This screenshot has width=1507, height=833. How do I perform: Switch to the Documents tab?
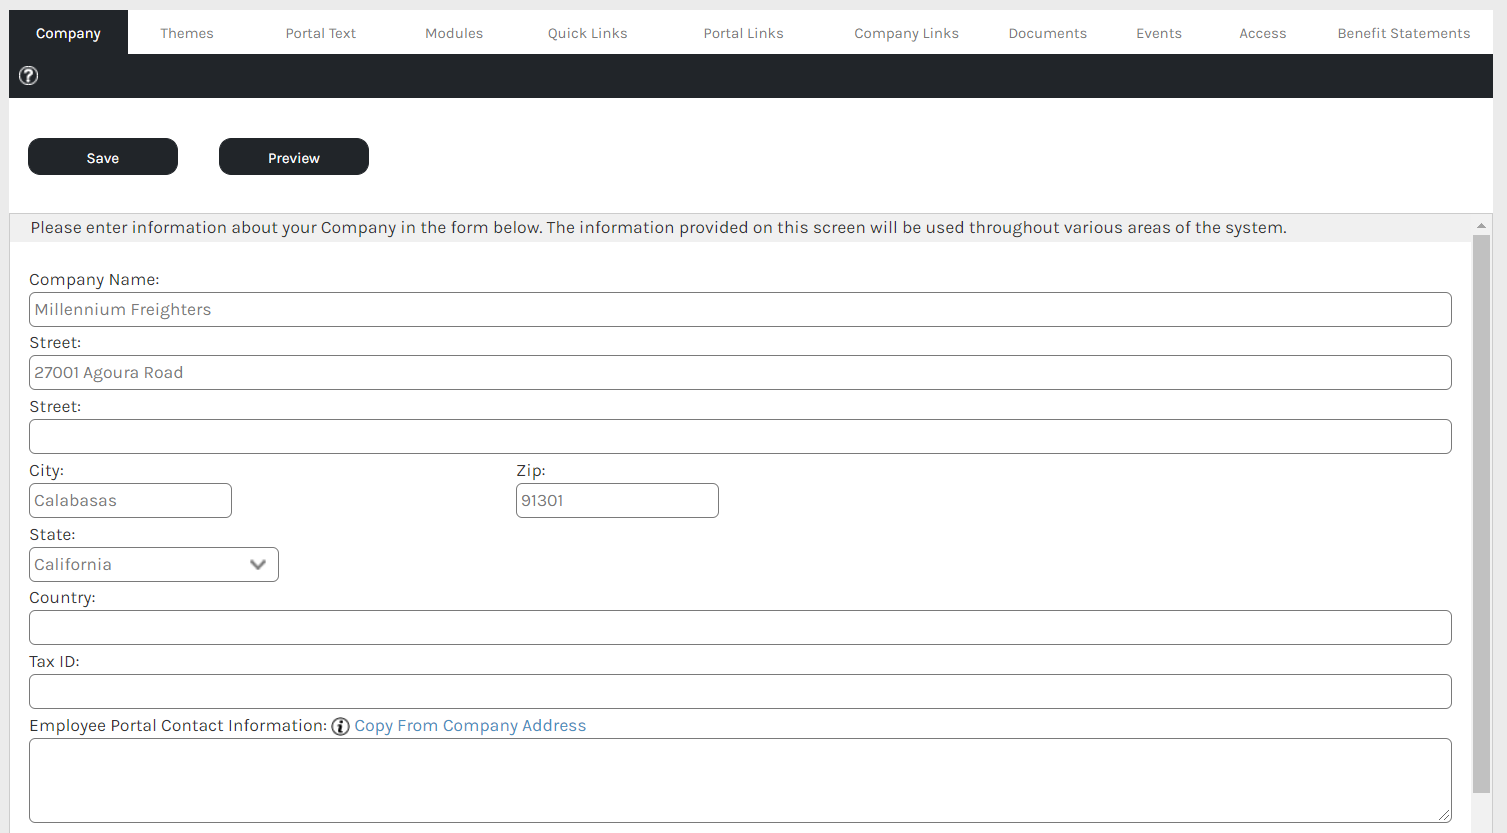pyautogui.click(x=1047, y=33)
